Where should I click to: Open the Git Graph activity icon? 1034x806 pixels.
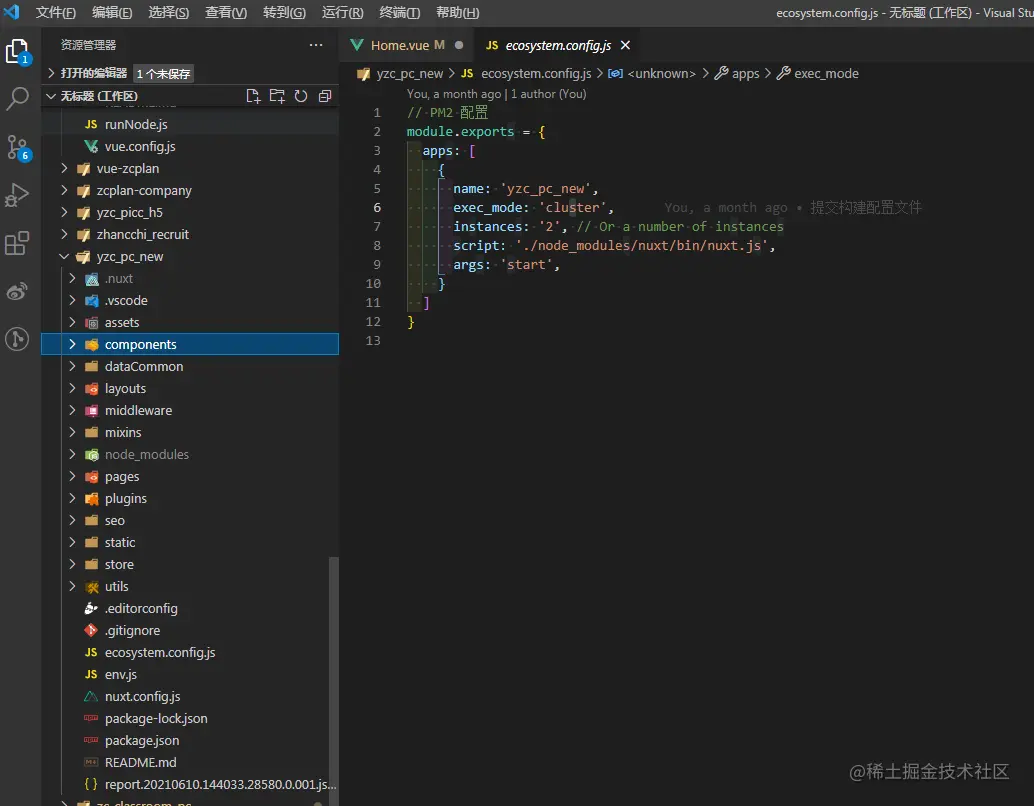(x=17, y=339)
